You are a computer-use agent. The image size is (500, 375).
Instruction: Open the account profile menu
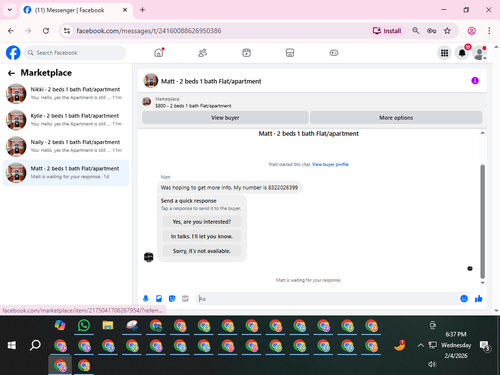tap(479, 53)
